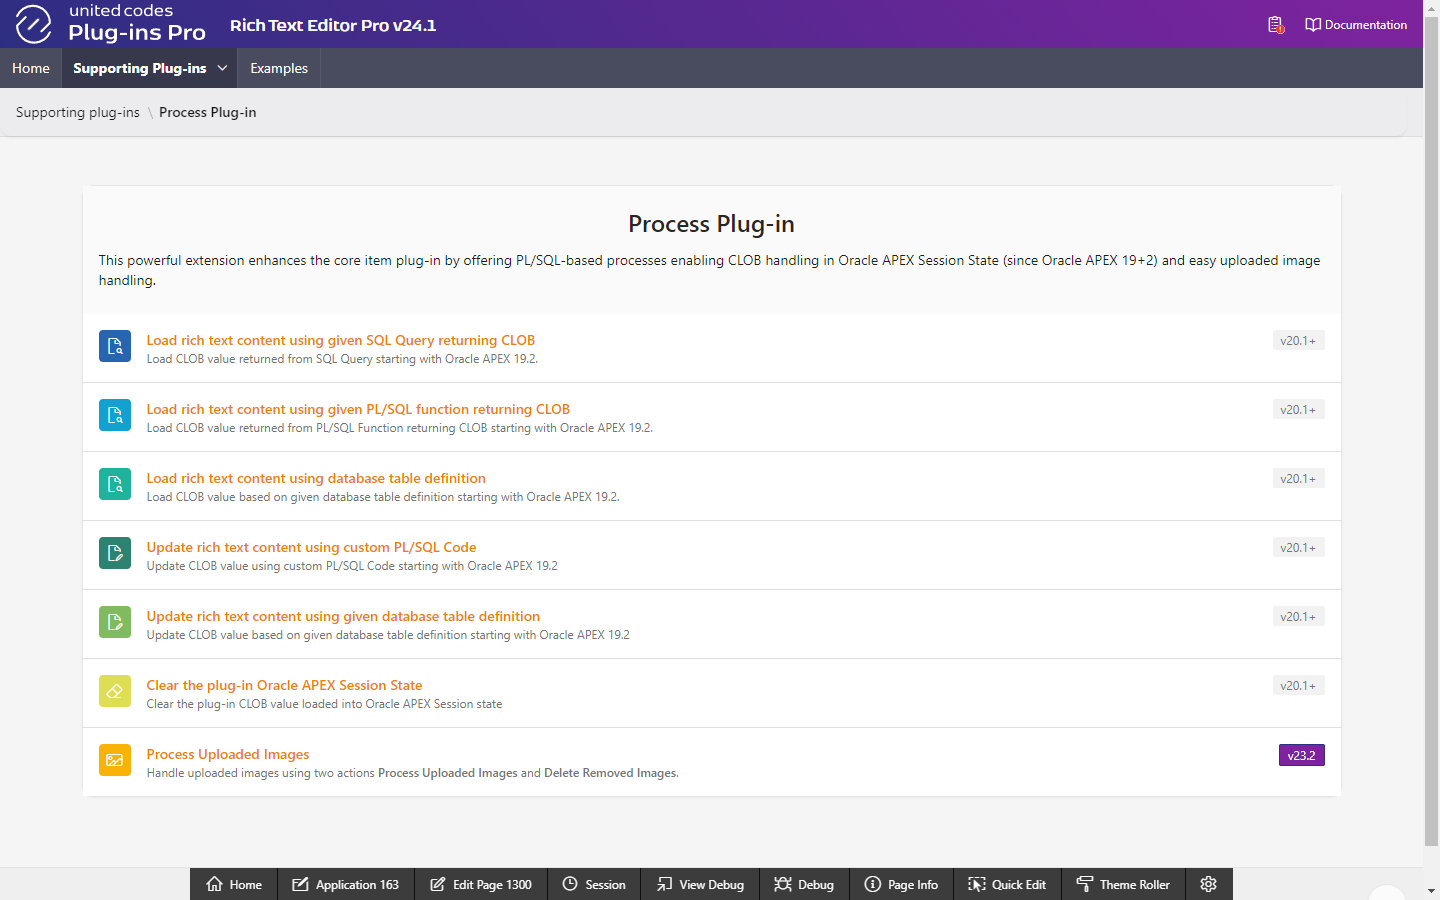Click the Debug bug icon
Viewport: 1440px width, 900px height.
[783, 884]
